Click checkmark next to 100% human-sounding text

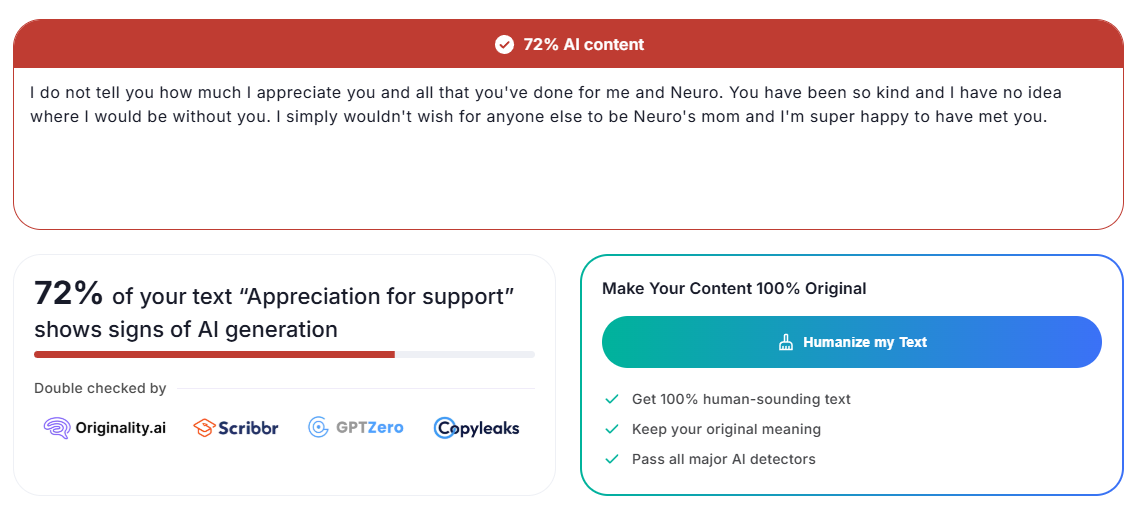pyautogui.click(x=612, y=399)
